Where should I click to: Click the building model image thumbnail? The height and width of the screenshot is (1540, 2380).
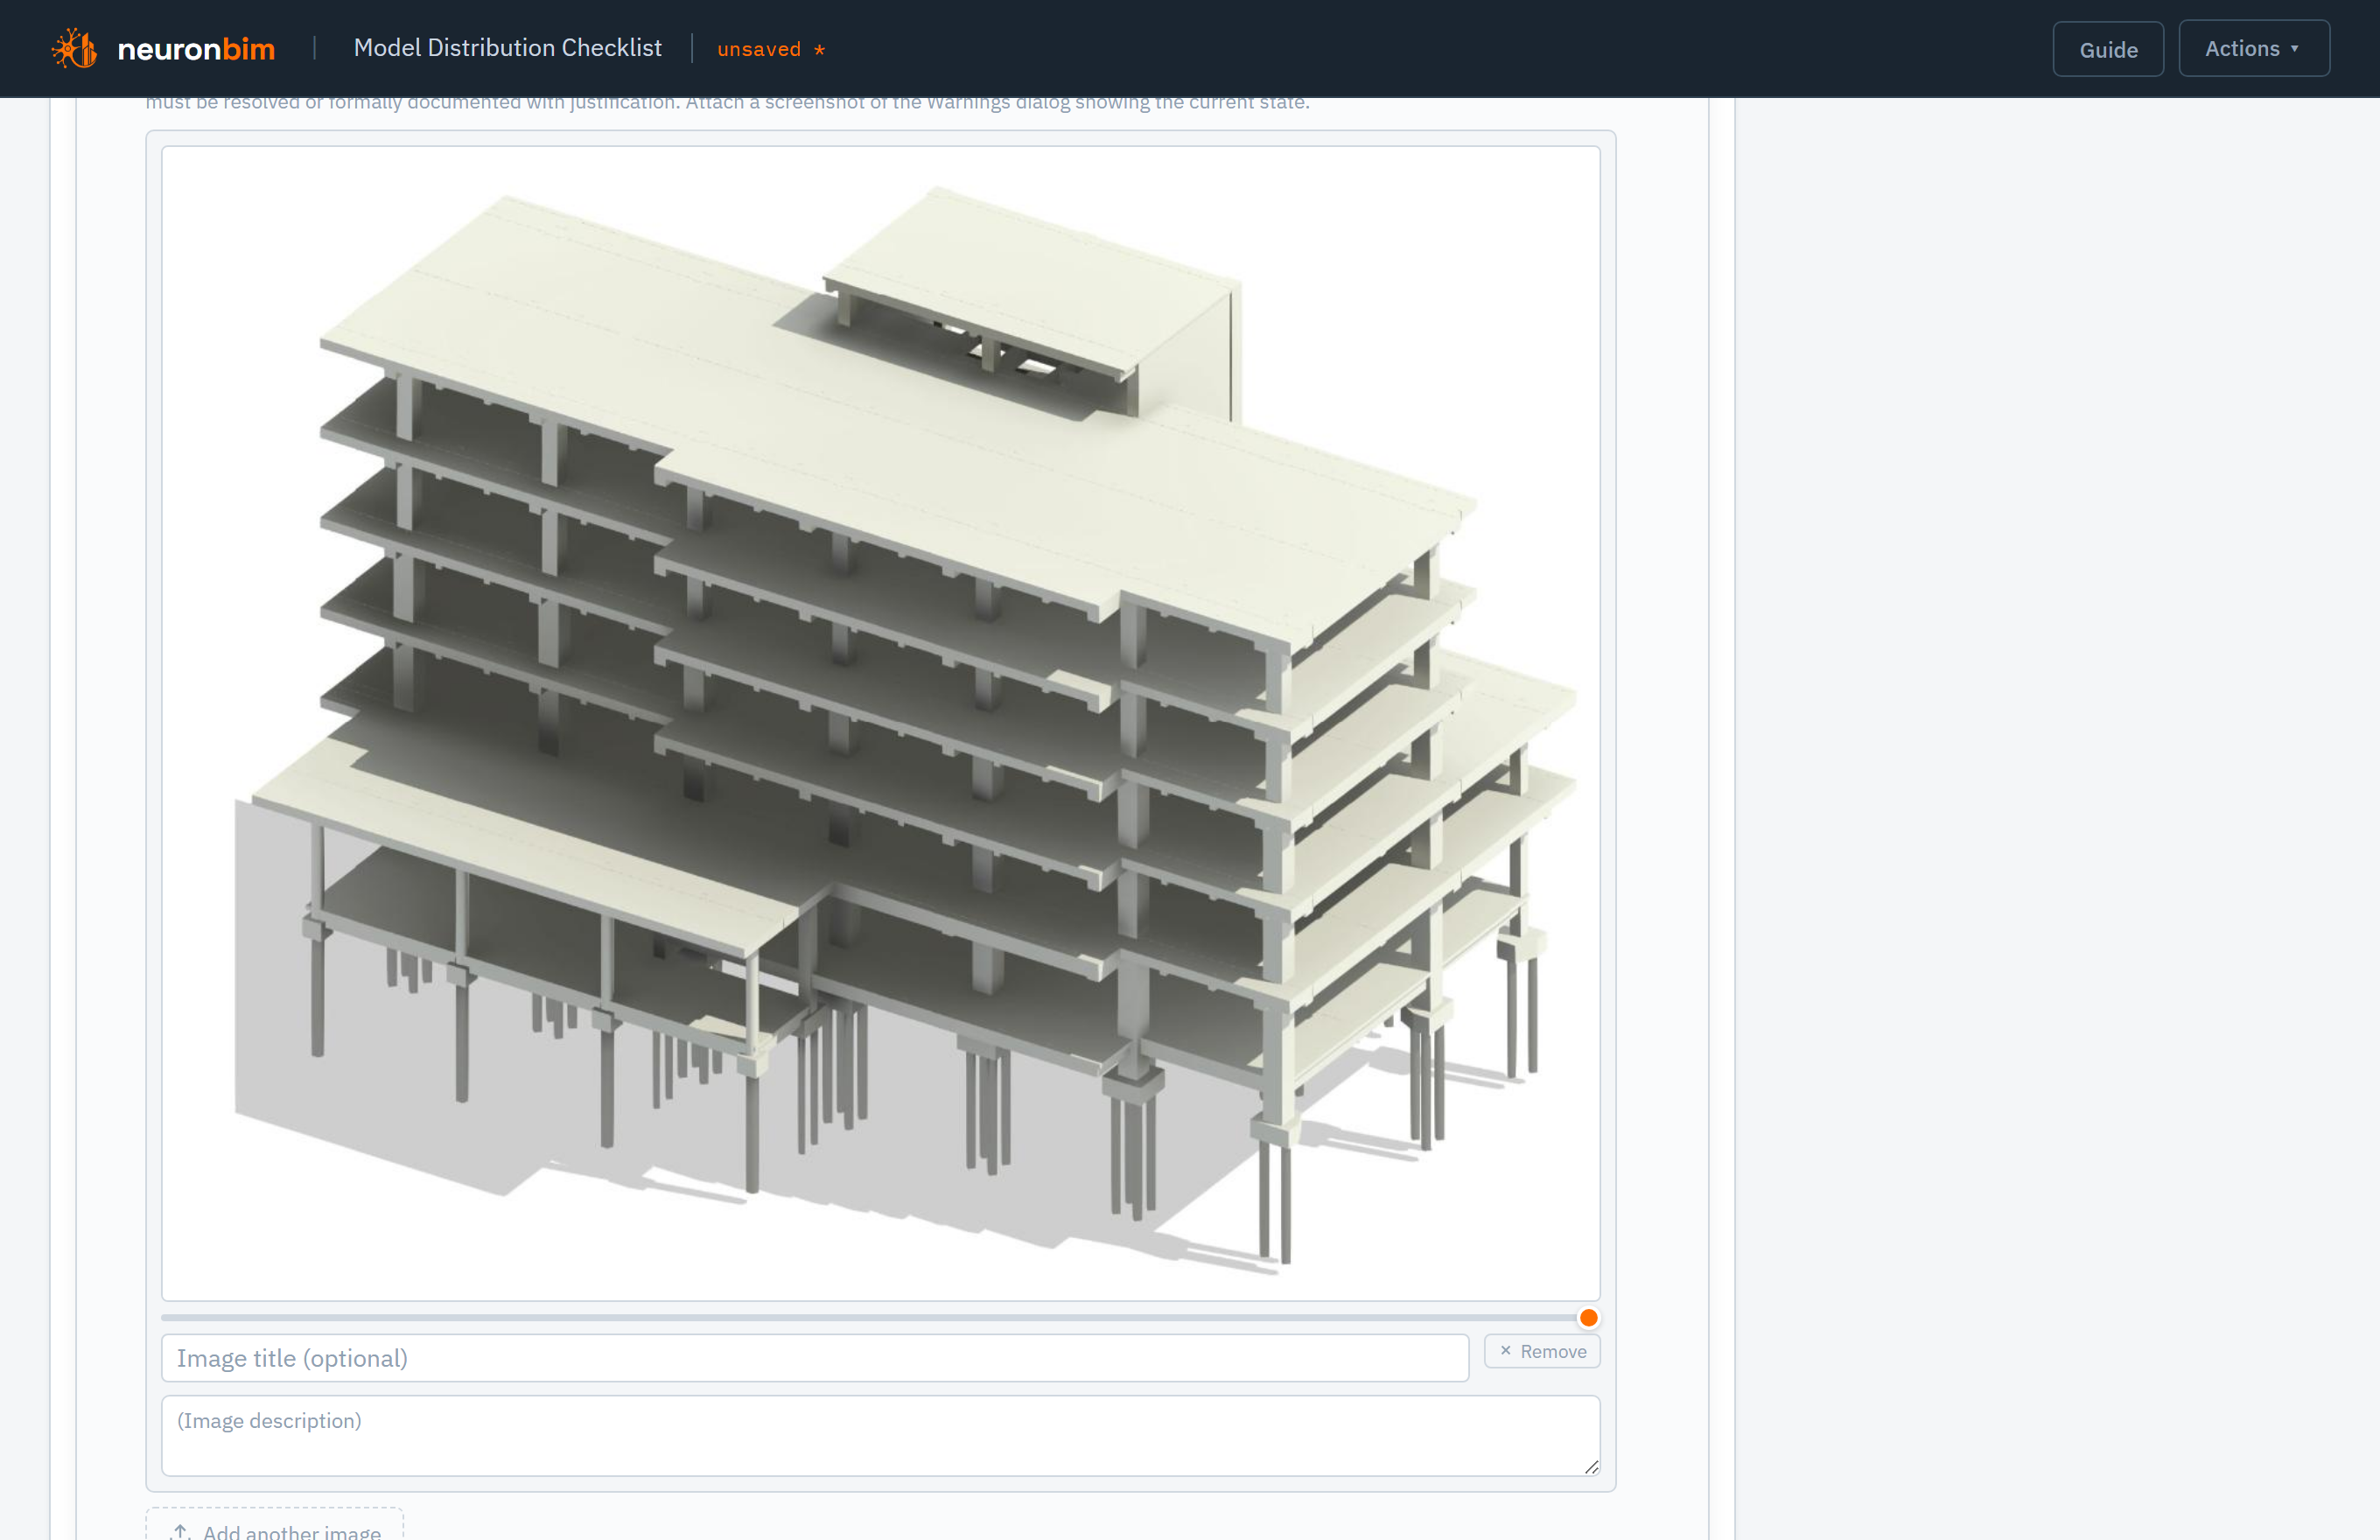[x=880, y=723]
